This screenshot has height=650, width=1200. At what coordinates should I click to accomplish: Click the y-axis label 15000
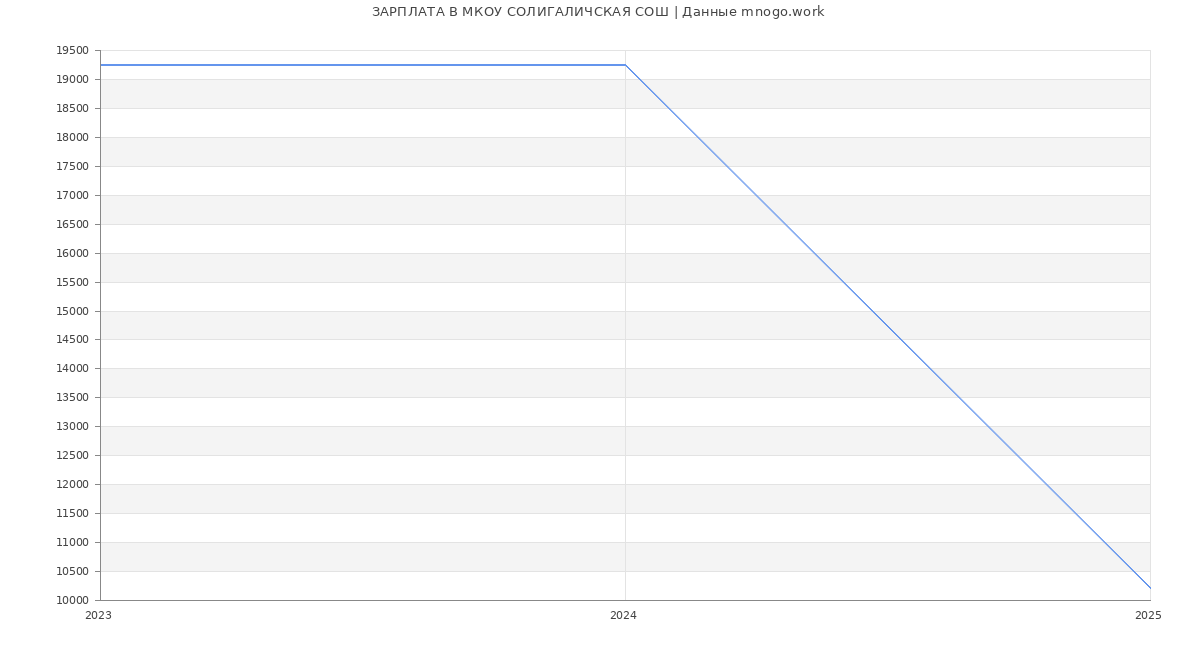73,312
